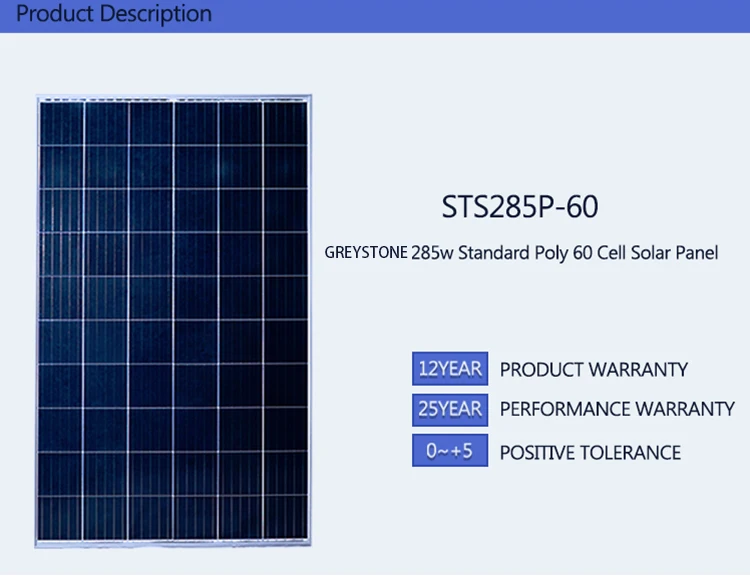Click the PRODUCT WARRANTY label

tap(594, 369)
